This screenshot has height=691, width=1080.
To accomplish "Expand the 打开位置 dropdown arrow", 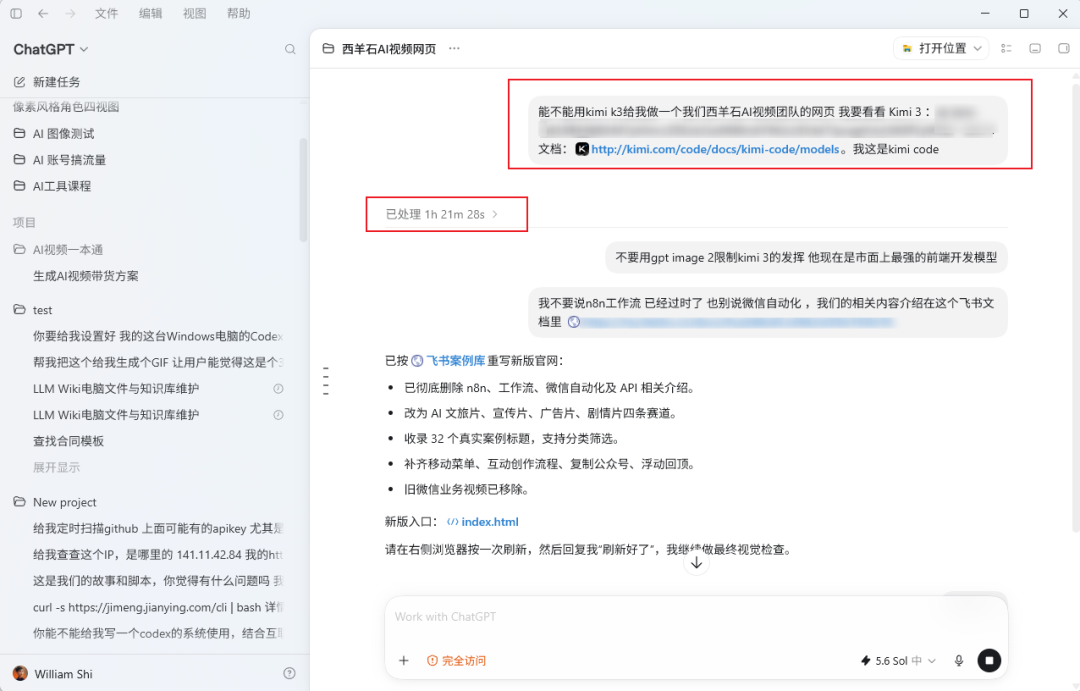I will pos(978,48).
